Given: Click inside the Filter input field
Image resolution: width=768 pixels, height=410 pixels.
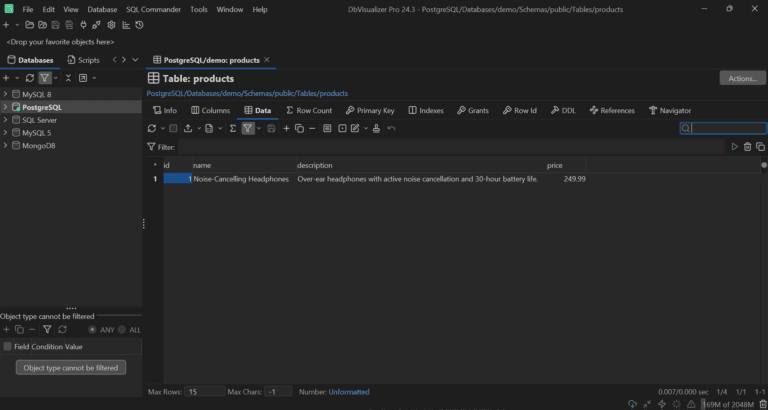Looking at the screenshot, I should click(x=451, y=146).
